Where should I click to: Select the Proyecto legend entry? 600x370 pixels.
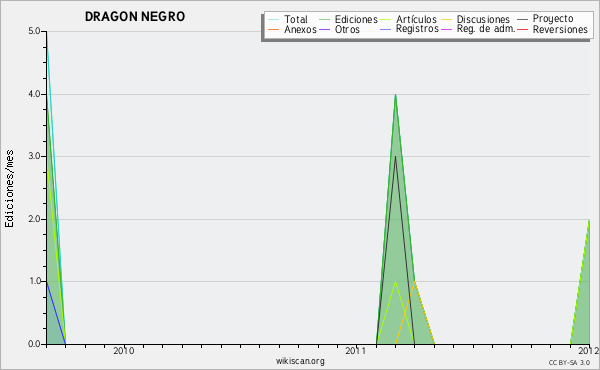tap(553, 19)
